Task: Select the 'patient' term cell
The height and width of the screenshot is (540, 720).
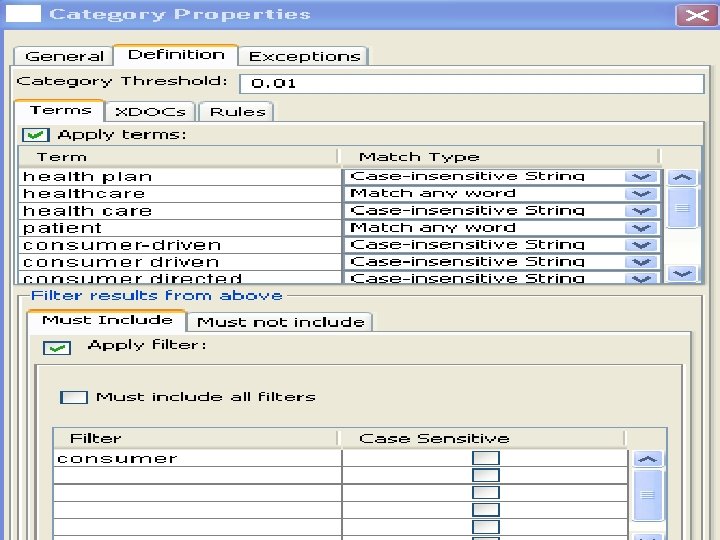Action: click(180, 228)
